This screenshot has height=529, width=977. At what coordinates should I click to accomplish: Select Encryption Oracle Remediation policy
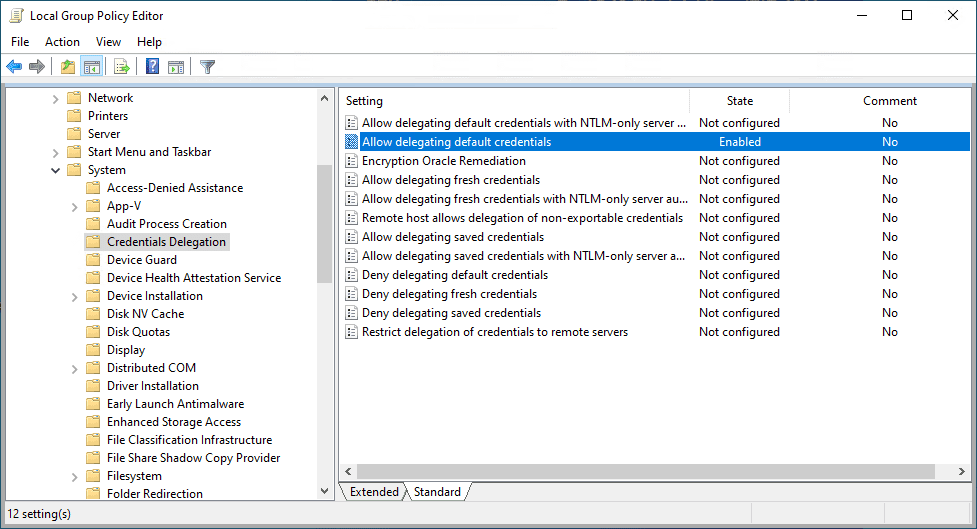[443, 161]
